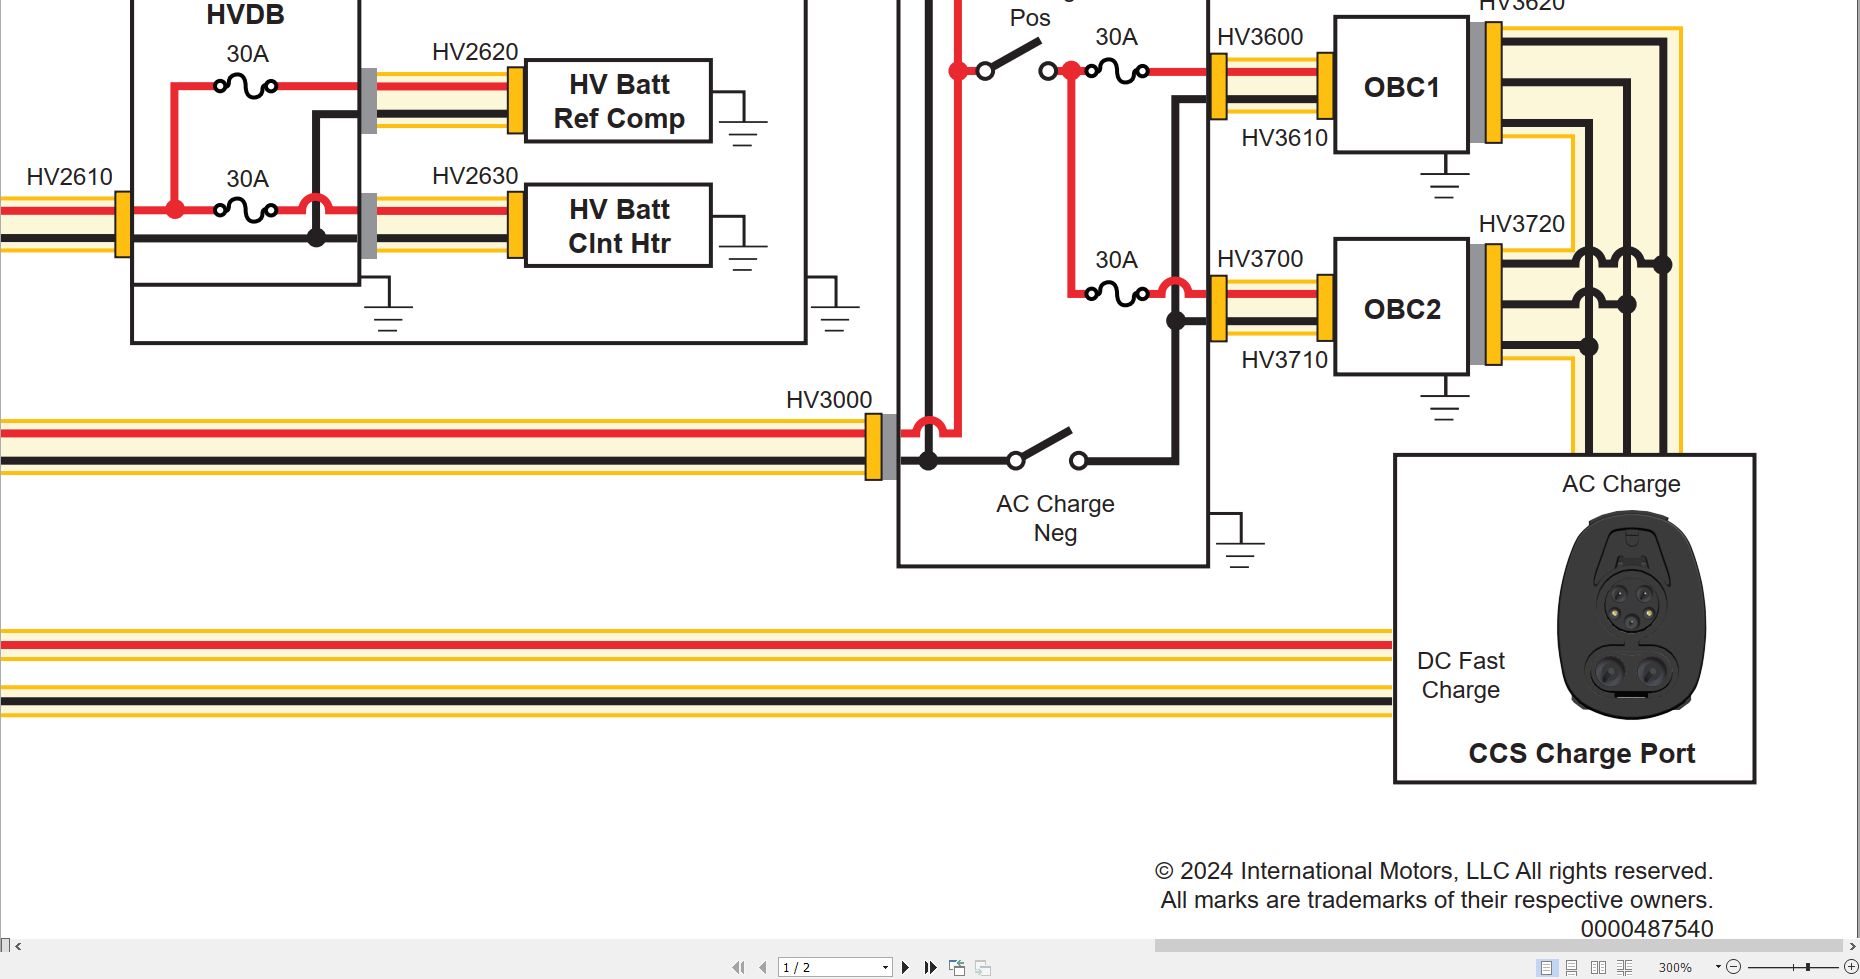The width and height of the screenshot is (1860, 979).
Task: Click the 300% zoom value
Action: tap(1675, 967)
